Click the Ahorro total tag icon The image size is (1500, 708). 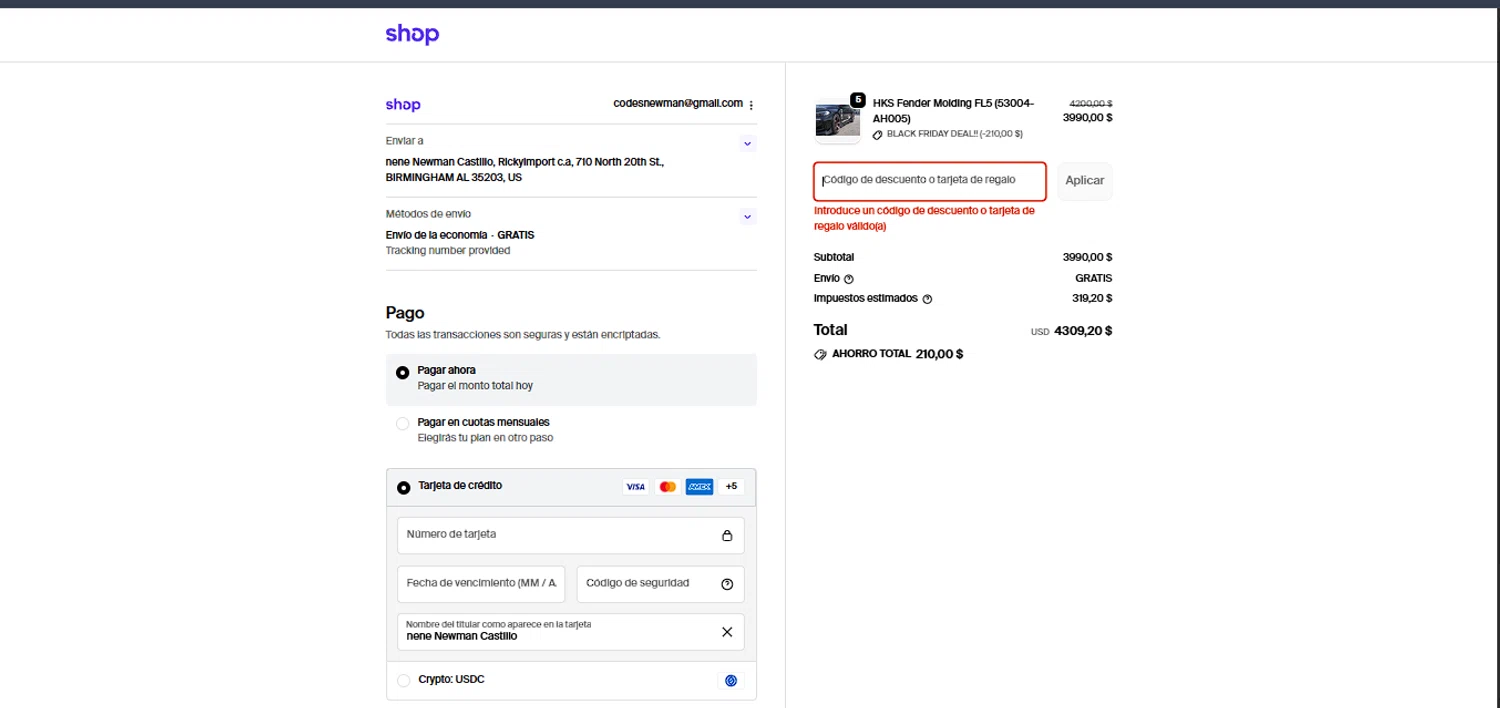tap(821, 354)
